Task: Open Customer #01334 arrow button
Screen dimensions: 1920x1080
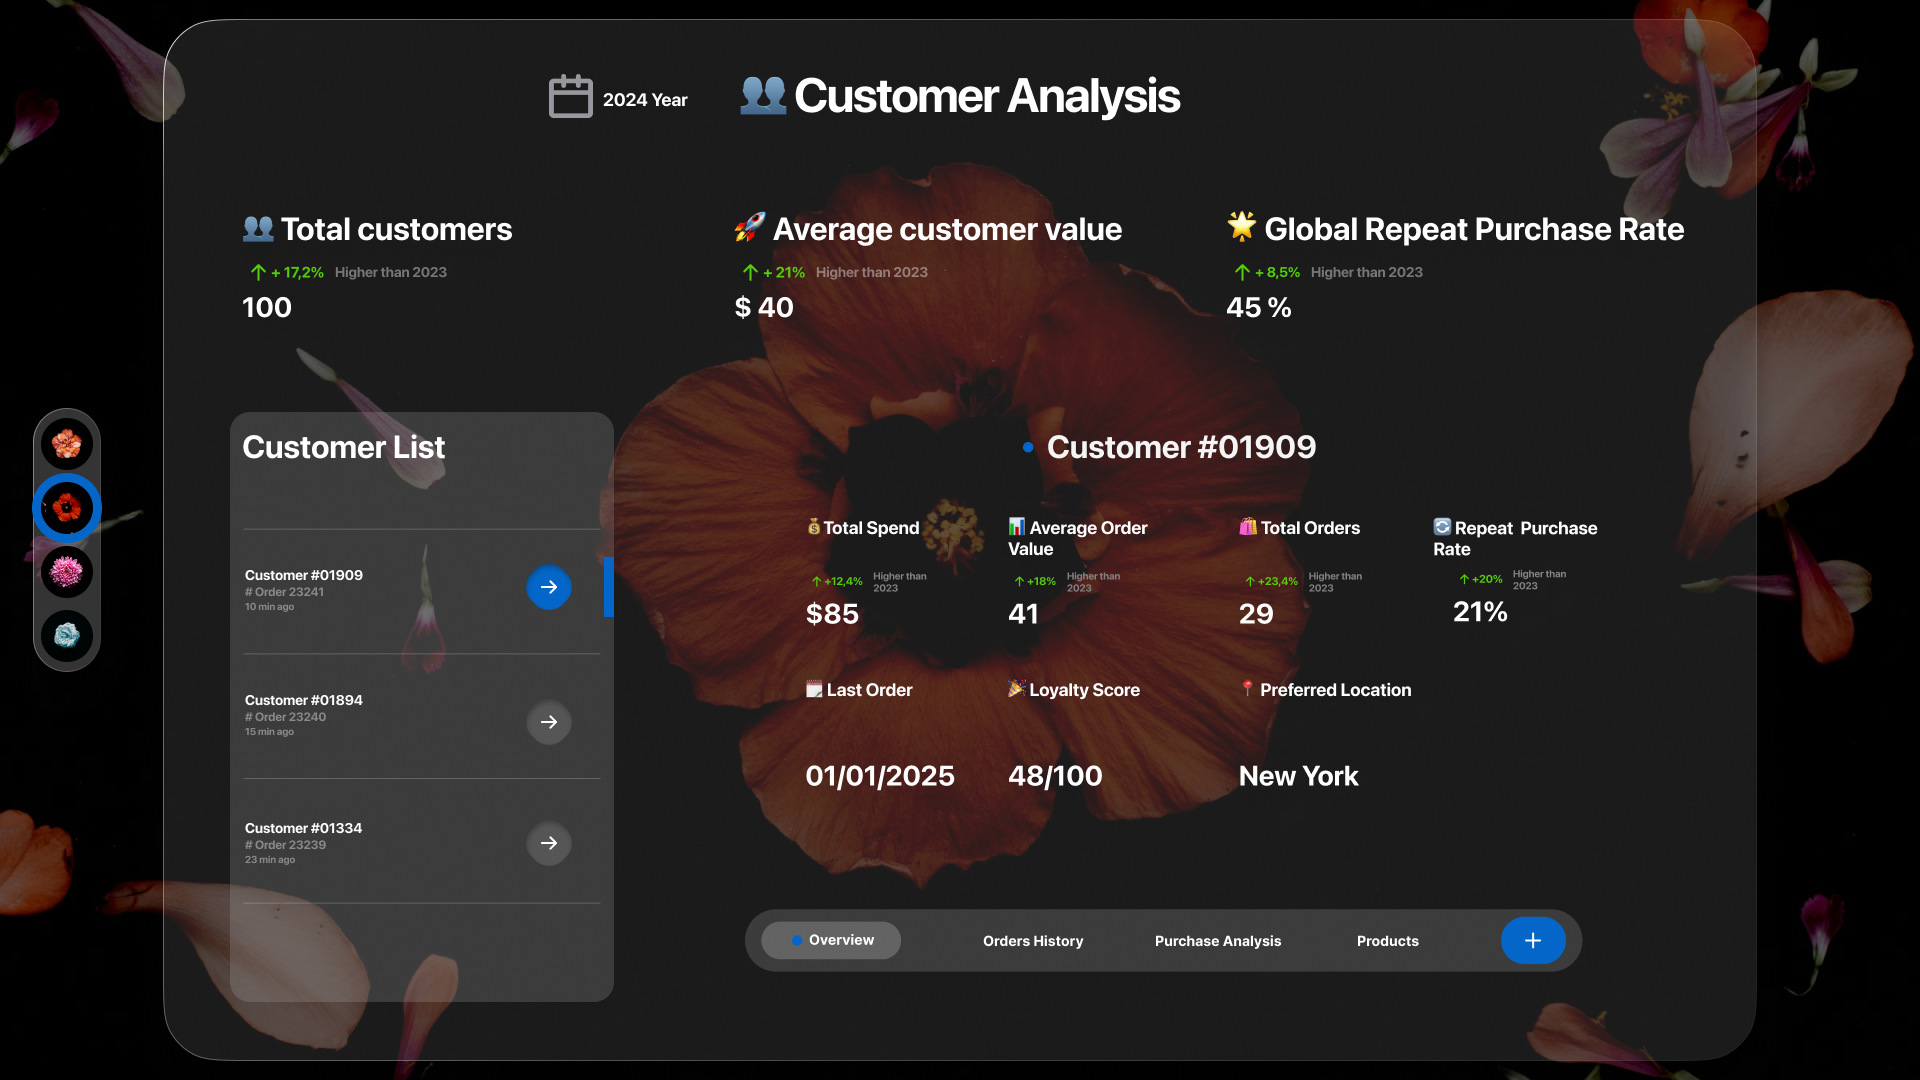Action: [x=549, y=843]
